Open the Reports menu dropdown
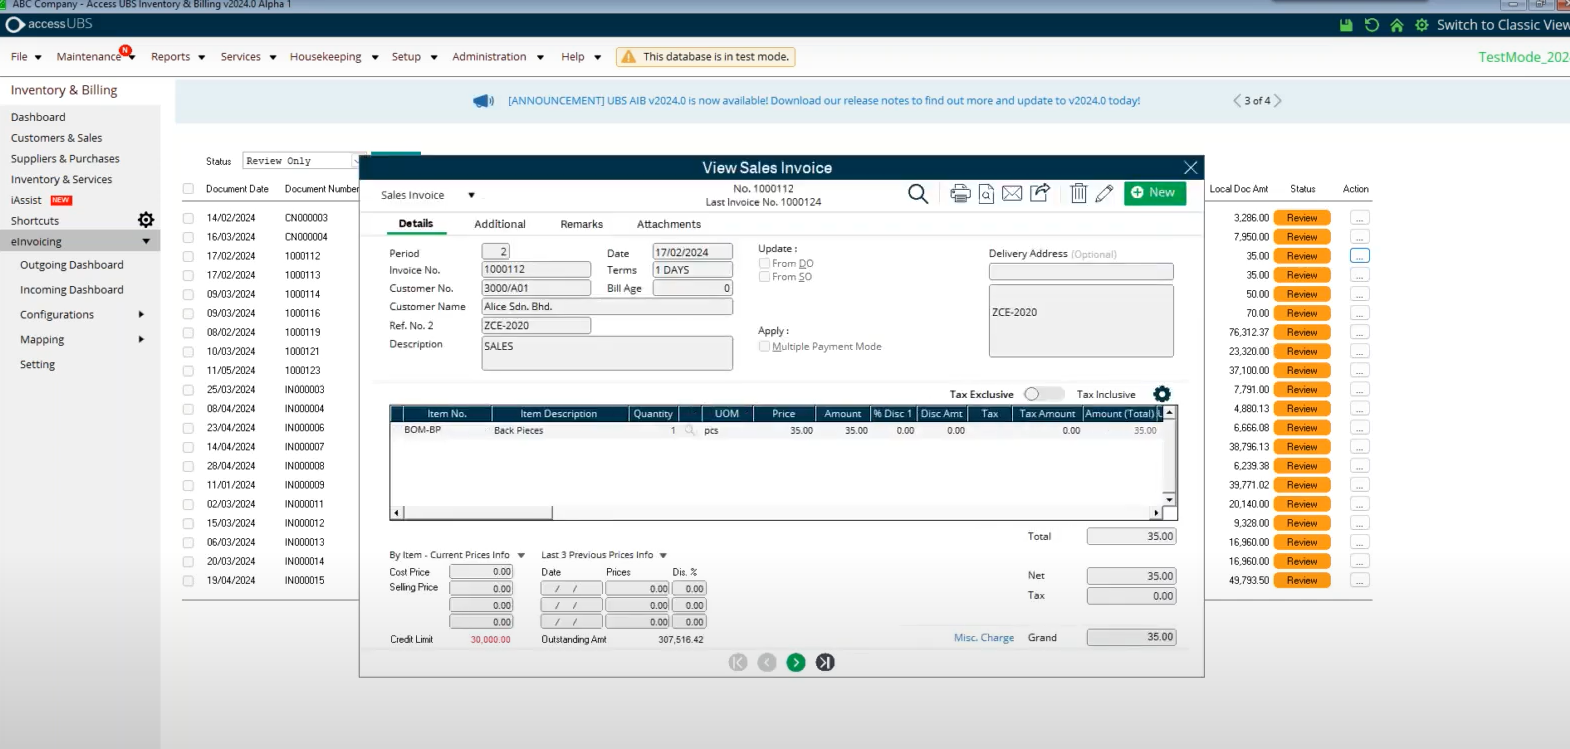The image size is (1570, 749). coord(178,57)
